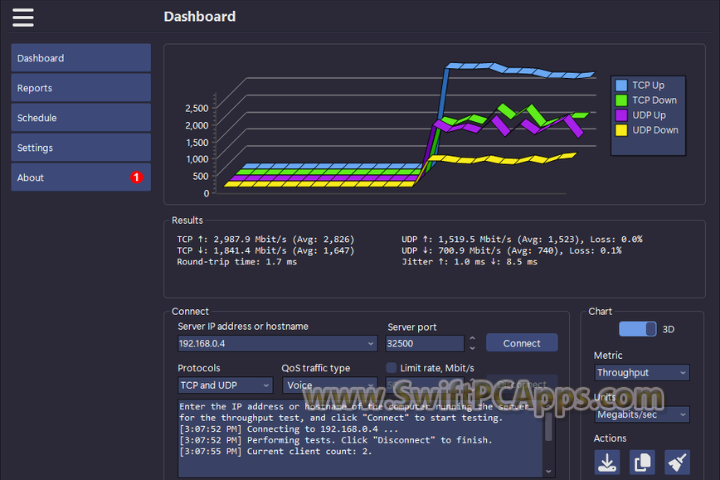Viewport: 720px width, 480px height.
Task: Click the log panel scrollbar
Action: [x=548, y=427]
